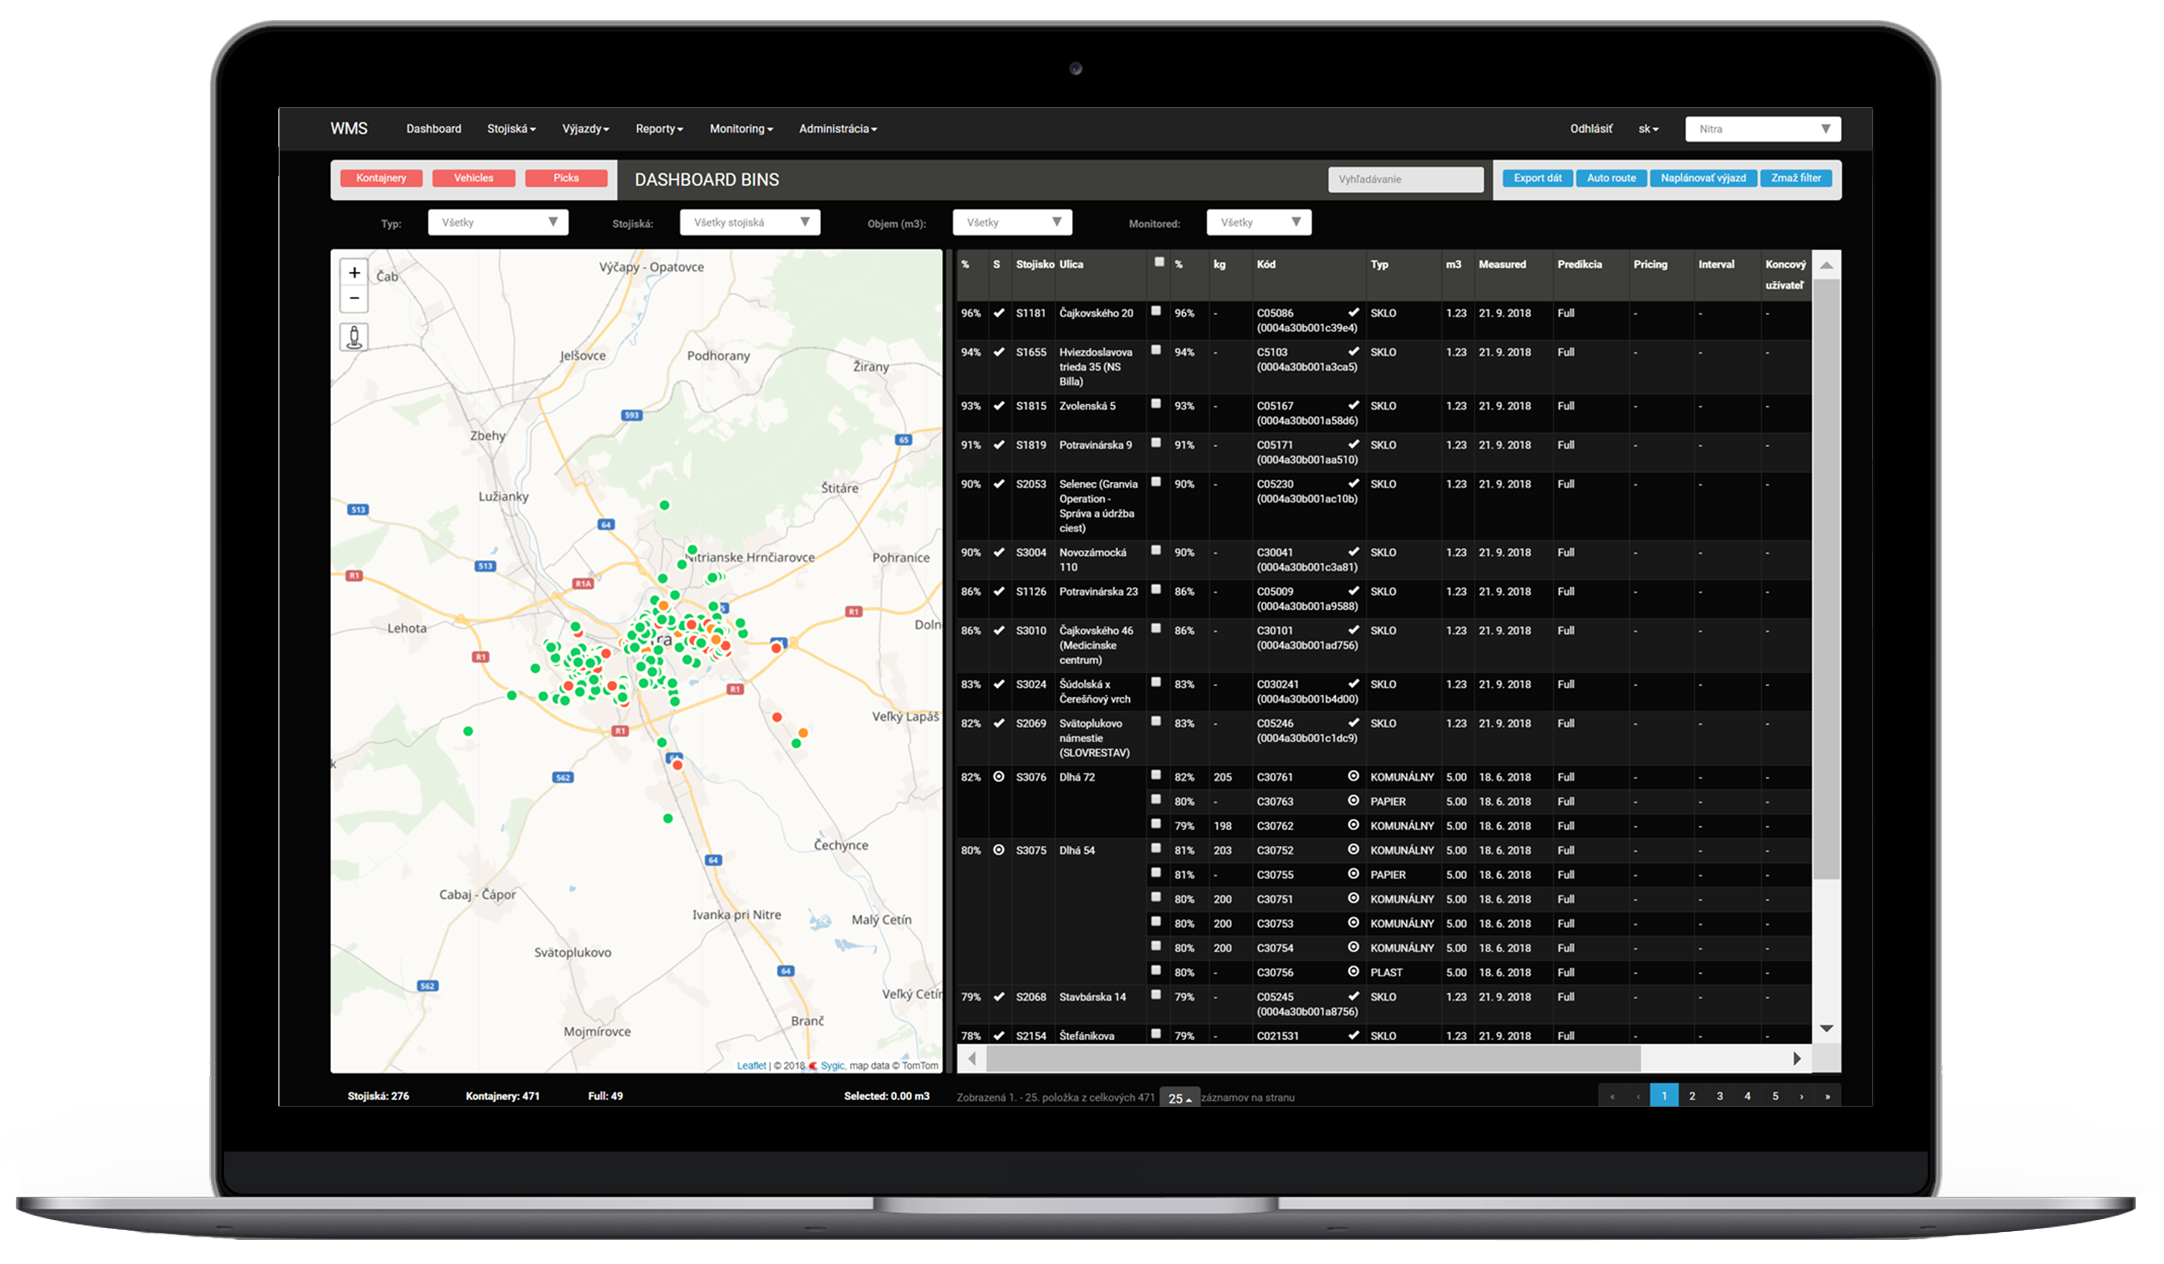The width and height of the screenshot is (2164, 1264).
Task: Open the Administrácia menu
Action: click(x=838, y=129)
